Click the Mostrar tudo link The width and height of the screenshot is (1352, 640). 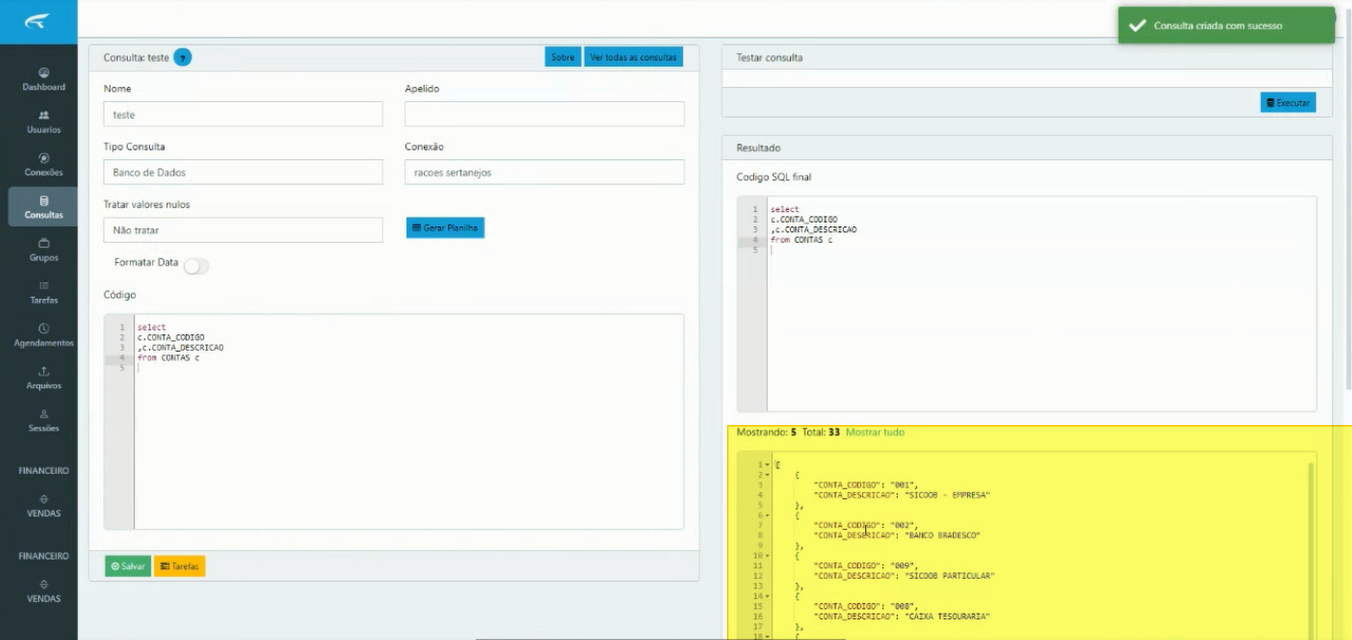[x=875, y=432]
